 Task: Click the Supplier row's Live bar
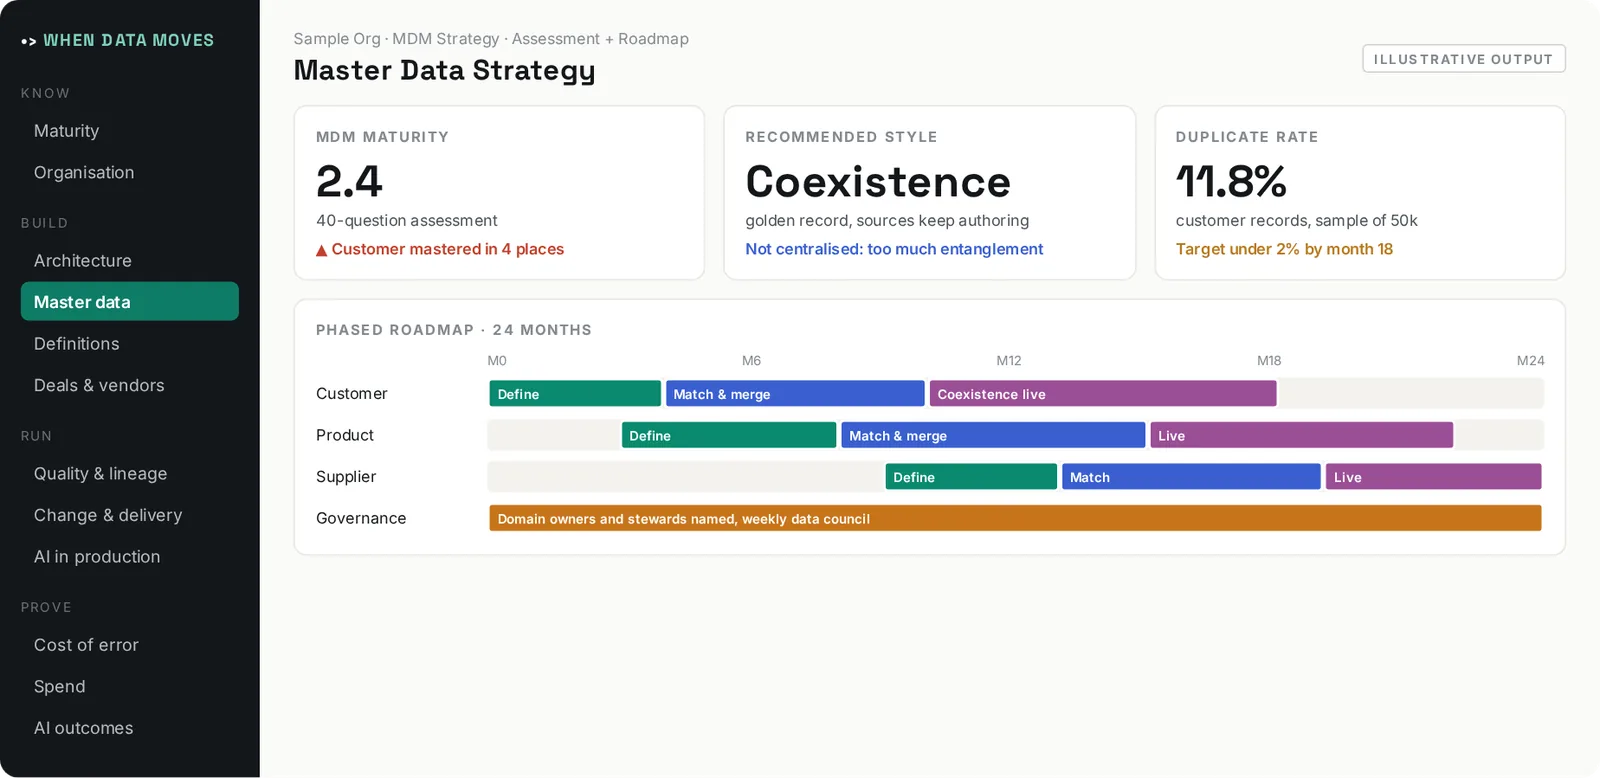[x=1434, y=477]
